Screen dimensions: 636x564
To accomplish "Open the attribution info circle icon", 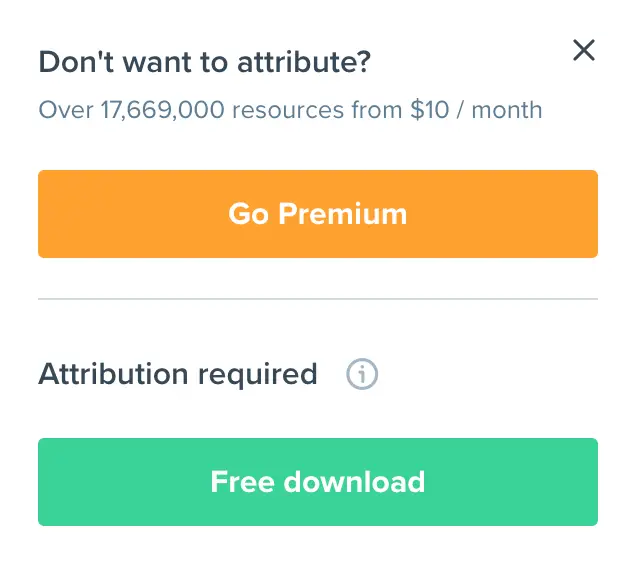I will pos(362,374).
